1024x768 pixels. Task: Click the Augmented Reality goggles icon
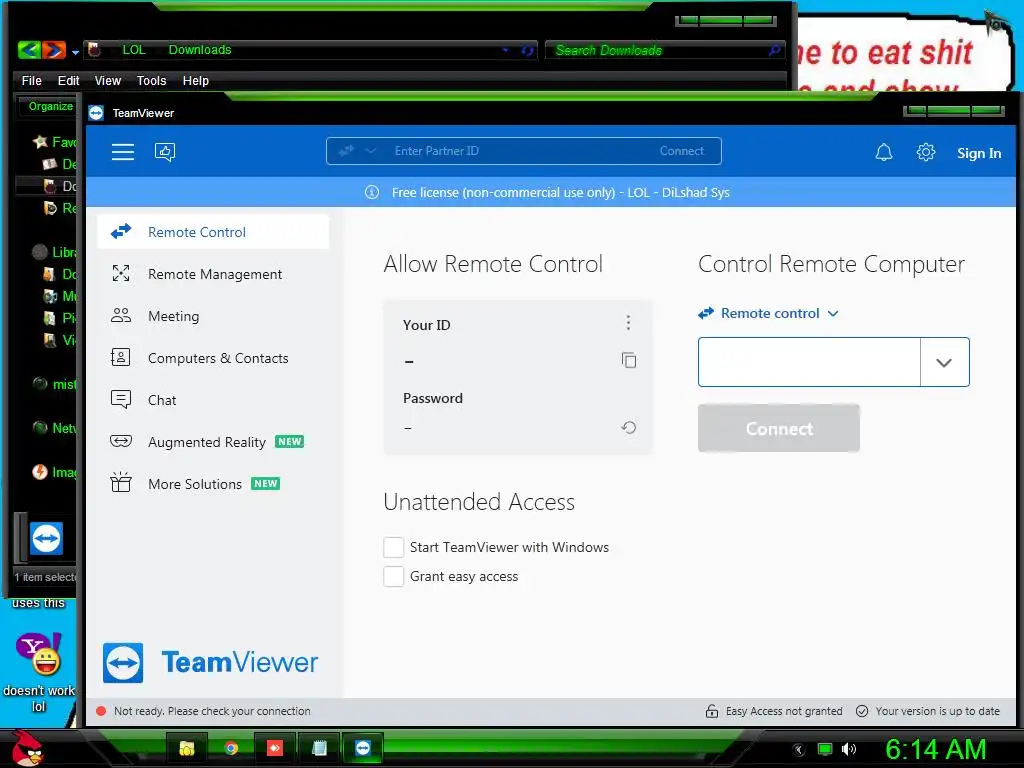(121, 441)
